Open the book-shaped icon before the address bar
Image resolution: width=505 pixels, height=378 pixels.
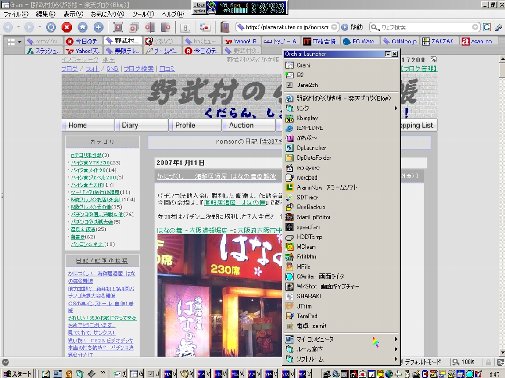point(225,27)
